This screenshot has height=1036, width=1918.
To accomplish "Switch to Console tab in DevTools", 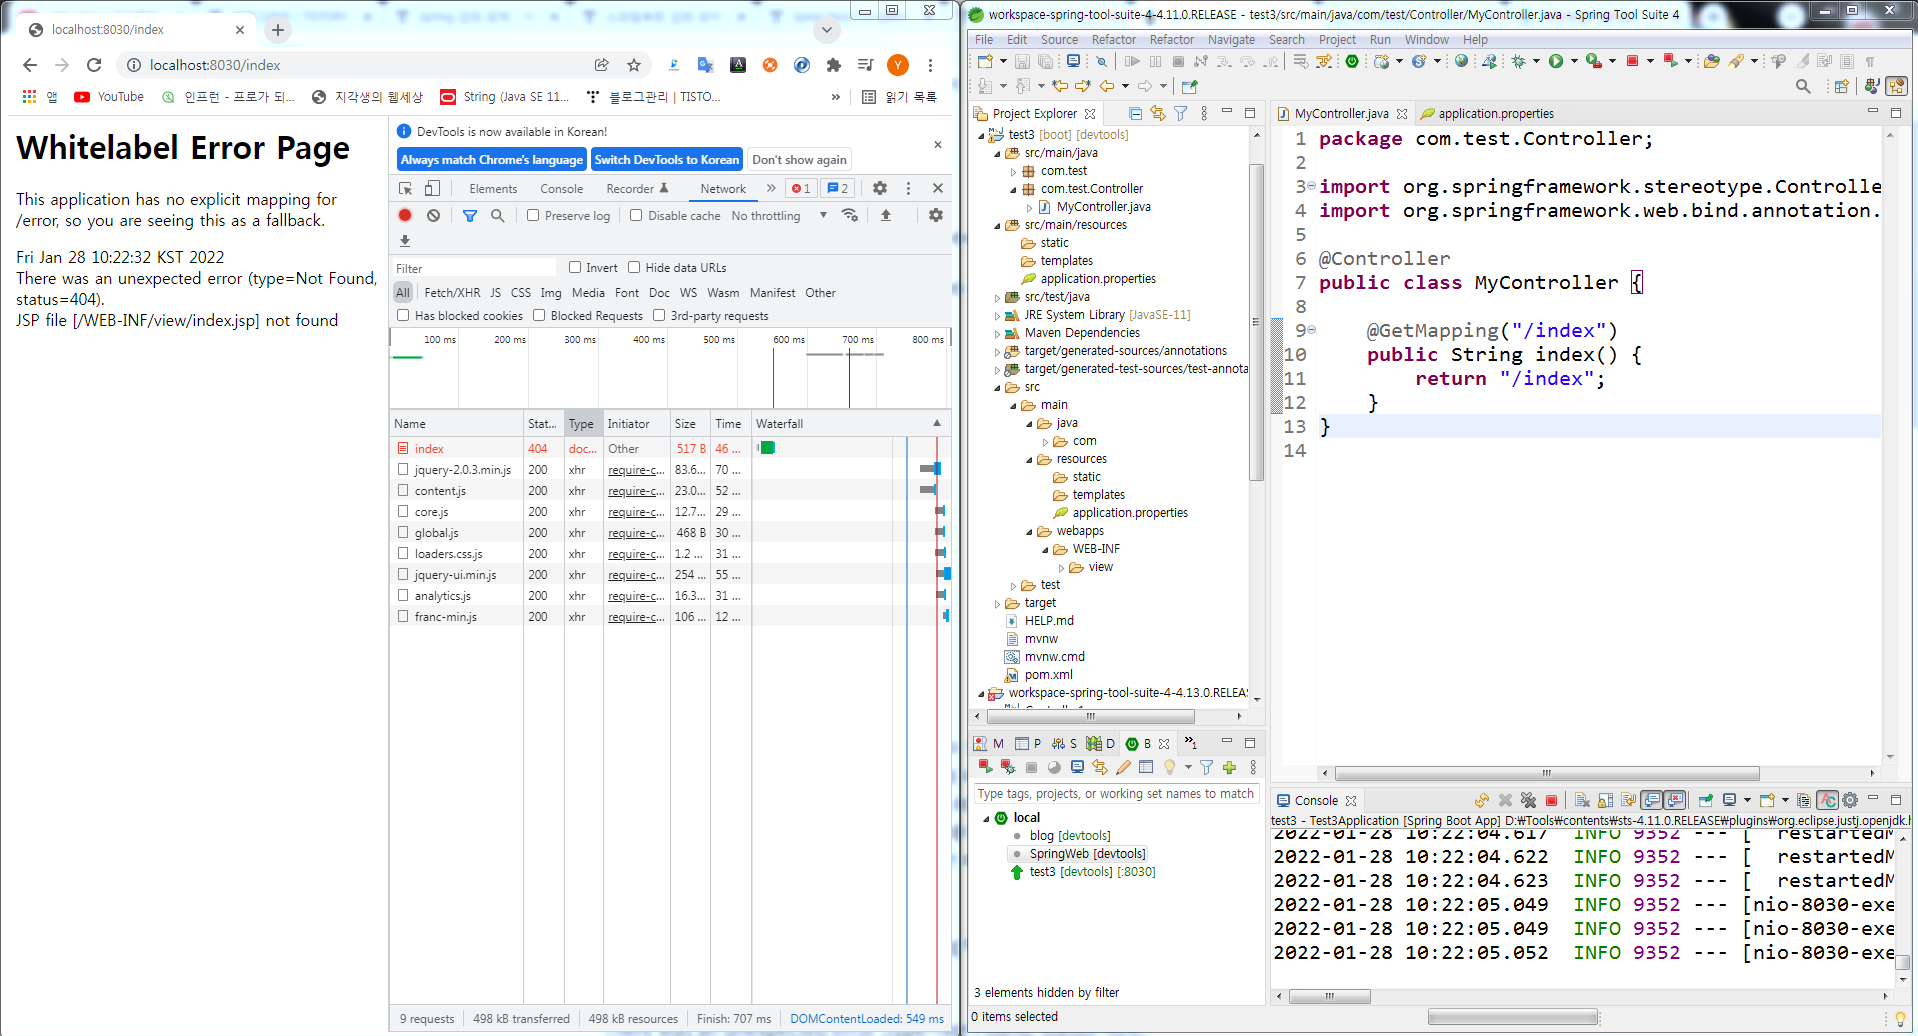I will 561,188.
